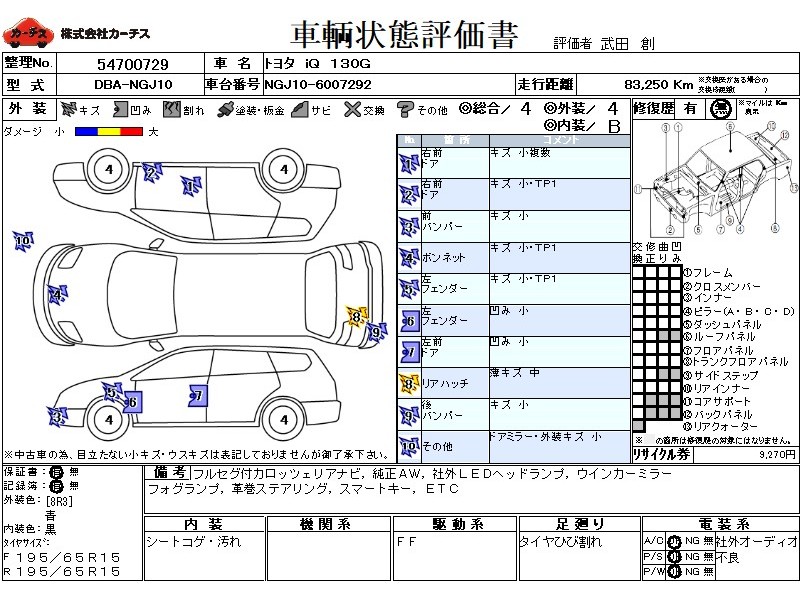Click the red segment of the damage scale
Image resolution: width=800 pixels, height=600 pixels.
131,132
